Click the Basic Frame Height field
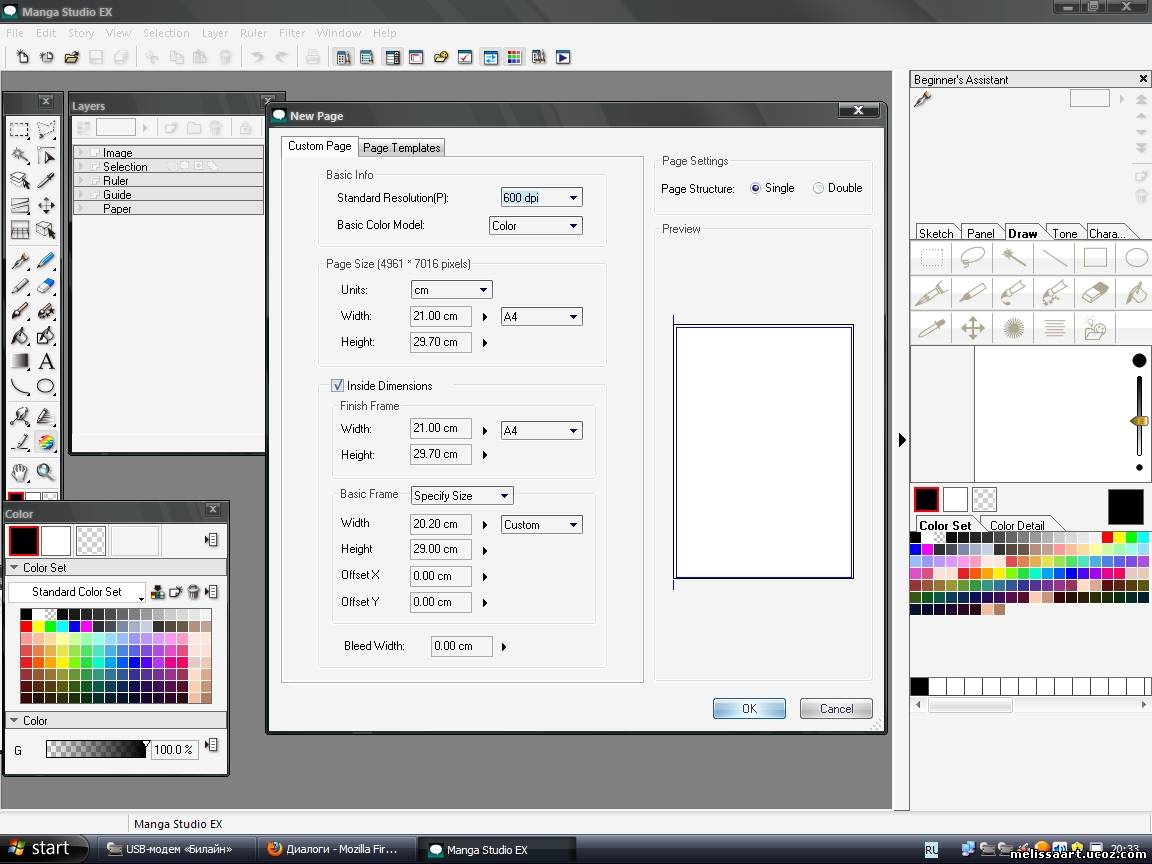This screenshot has width=1152, height=864. [x=440, y=550]
